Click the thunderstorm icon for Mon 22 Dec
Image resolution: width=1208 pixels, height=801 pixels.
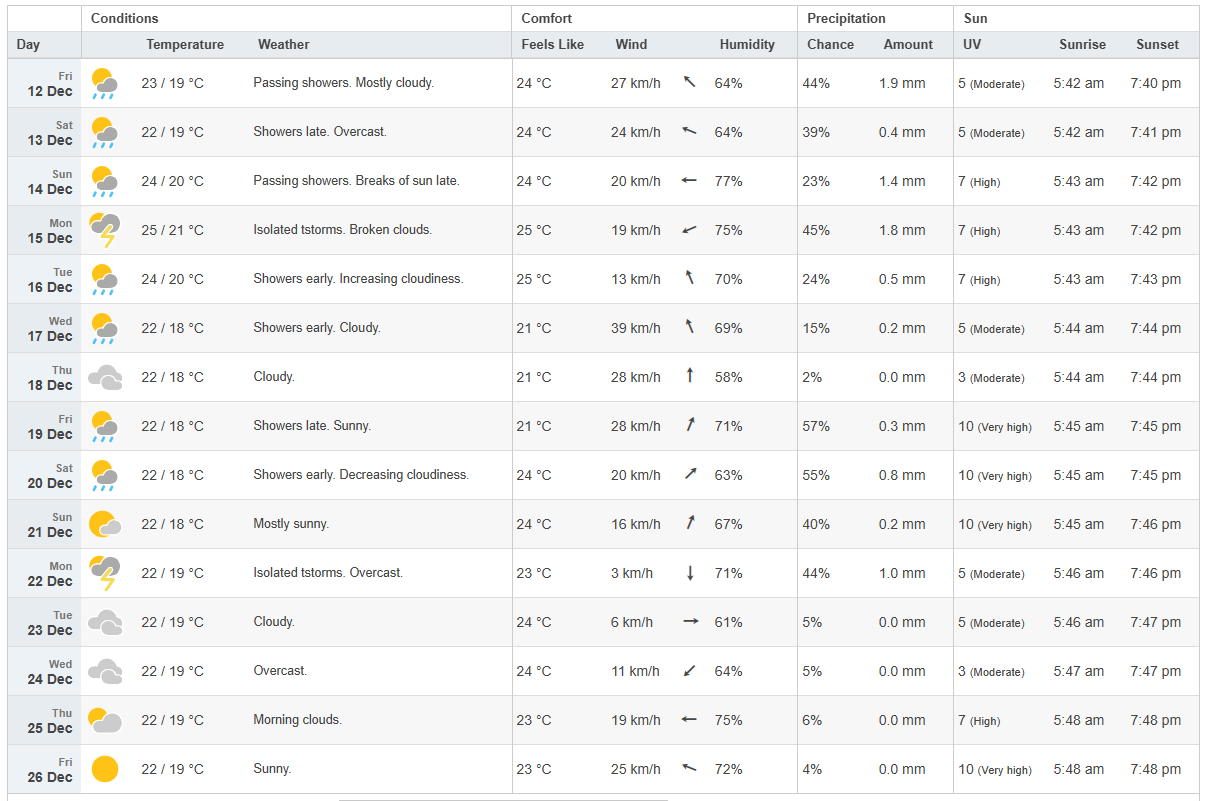tap(104, 573)
